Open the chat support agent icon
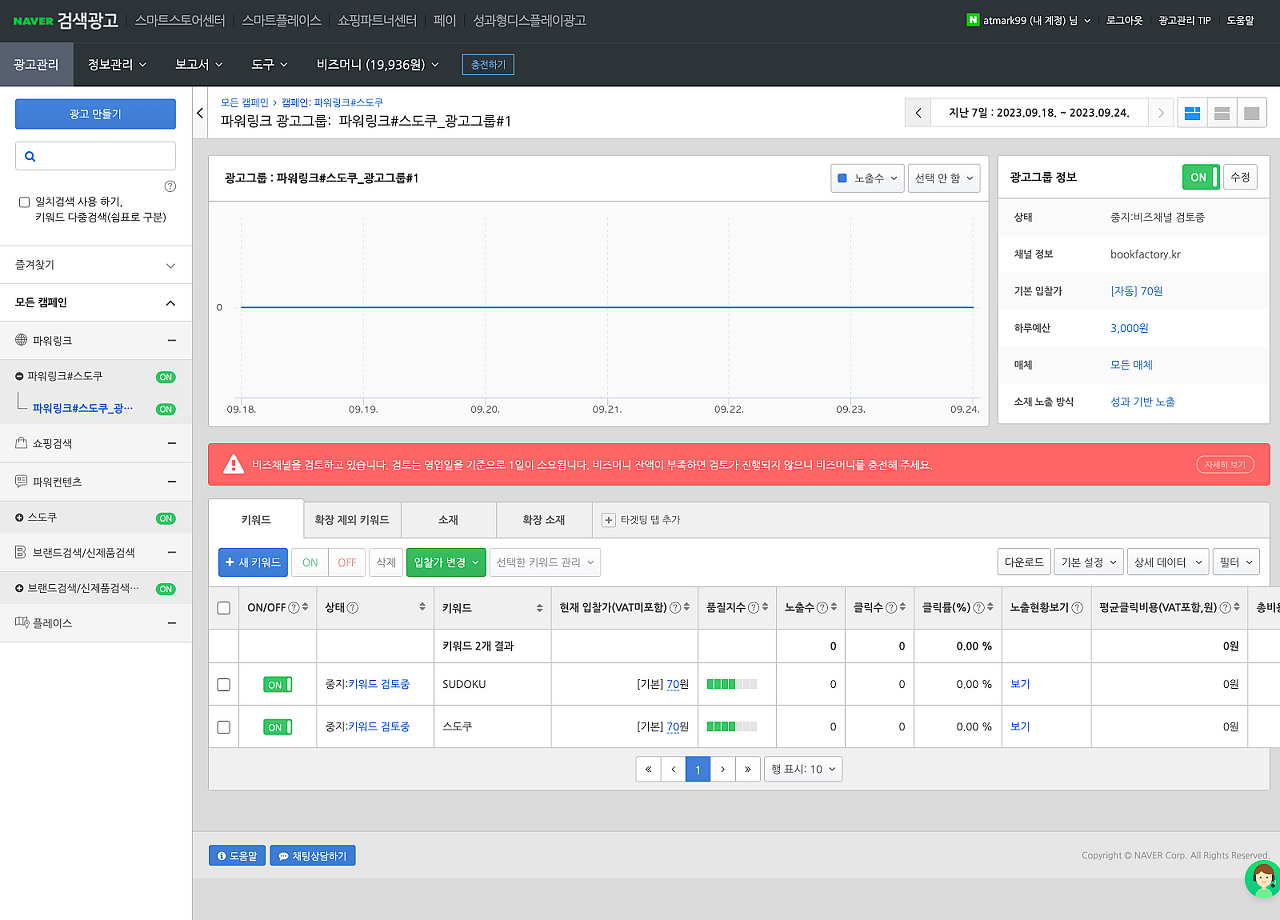The width and height of the screenshot is (1280, 920). click(x=1262, y=878)
